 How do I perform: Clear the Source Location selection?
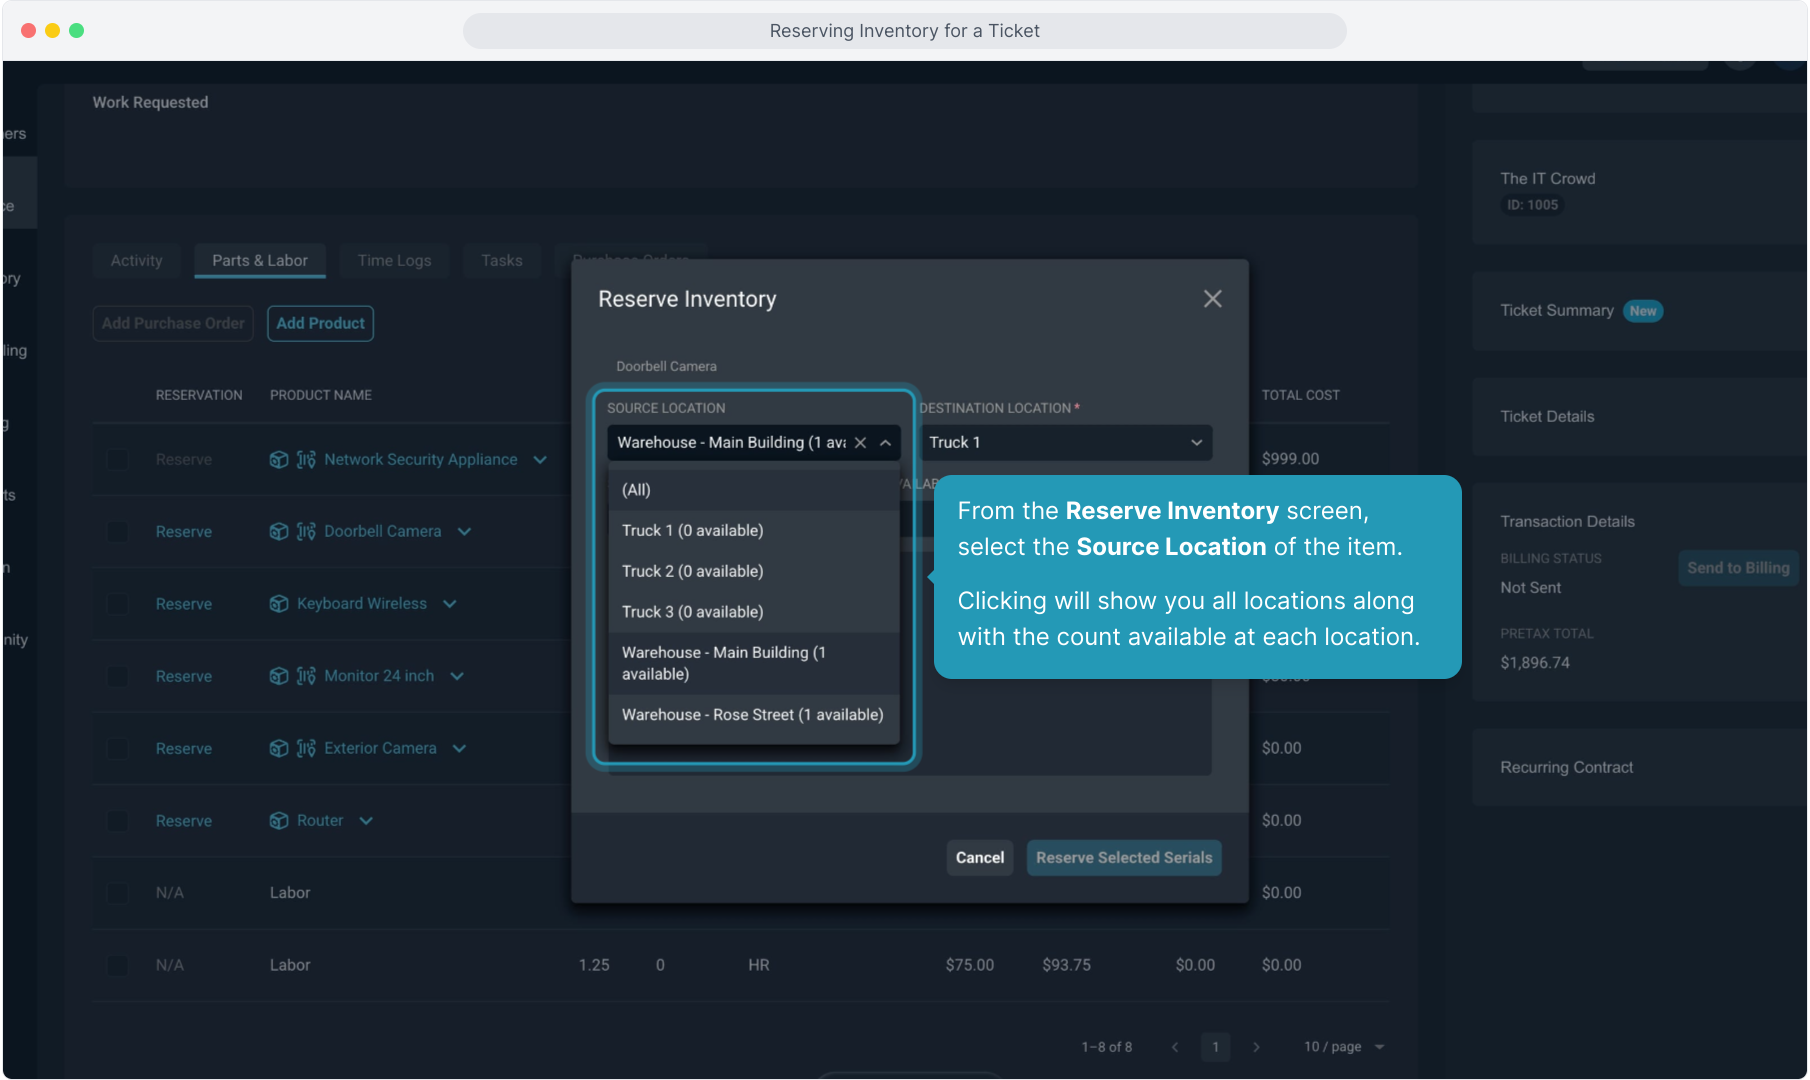pyautogui.click(x=860, y=443)
